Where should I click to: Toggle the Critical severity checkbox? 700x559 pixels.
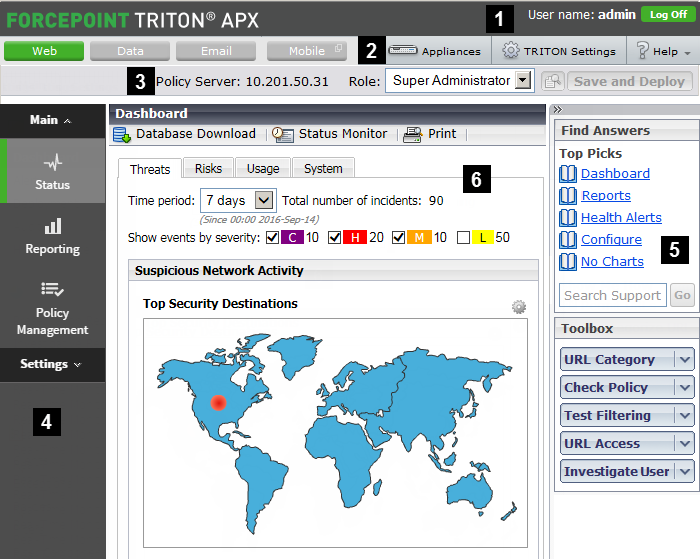272,238
